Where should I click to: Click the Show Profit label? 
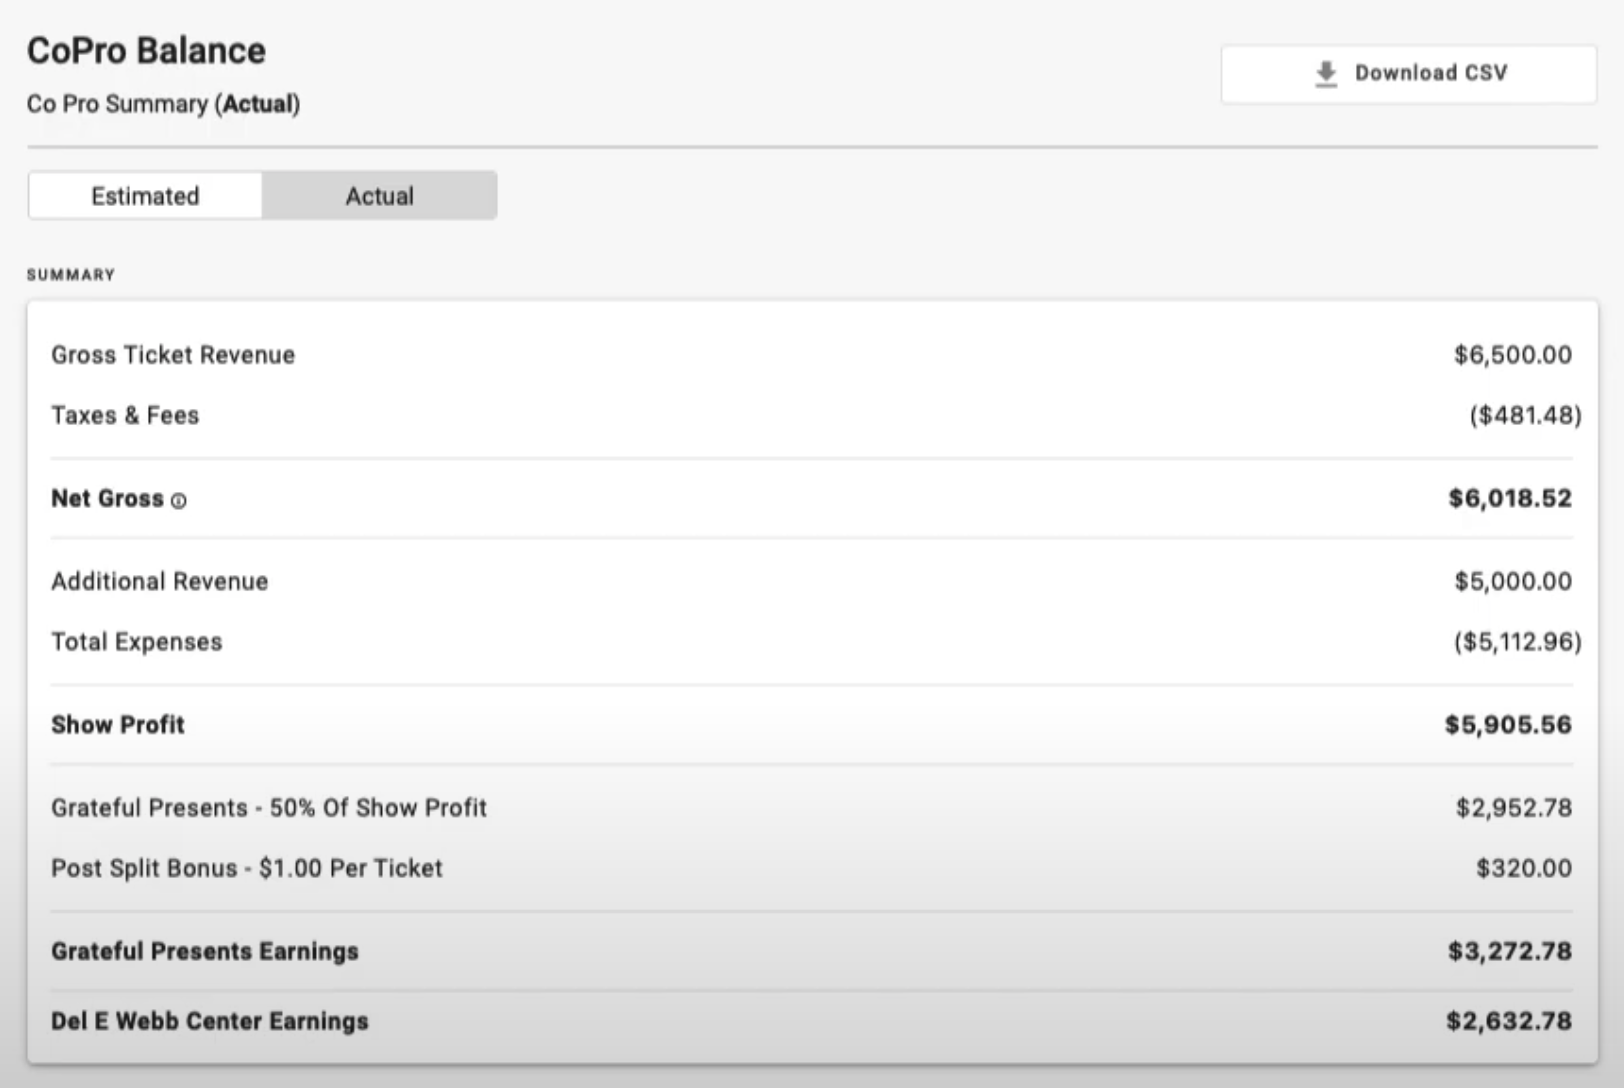tap(118, 725)
